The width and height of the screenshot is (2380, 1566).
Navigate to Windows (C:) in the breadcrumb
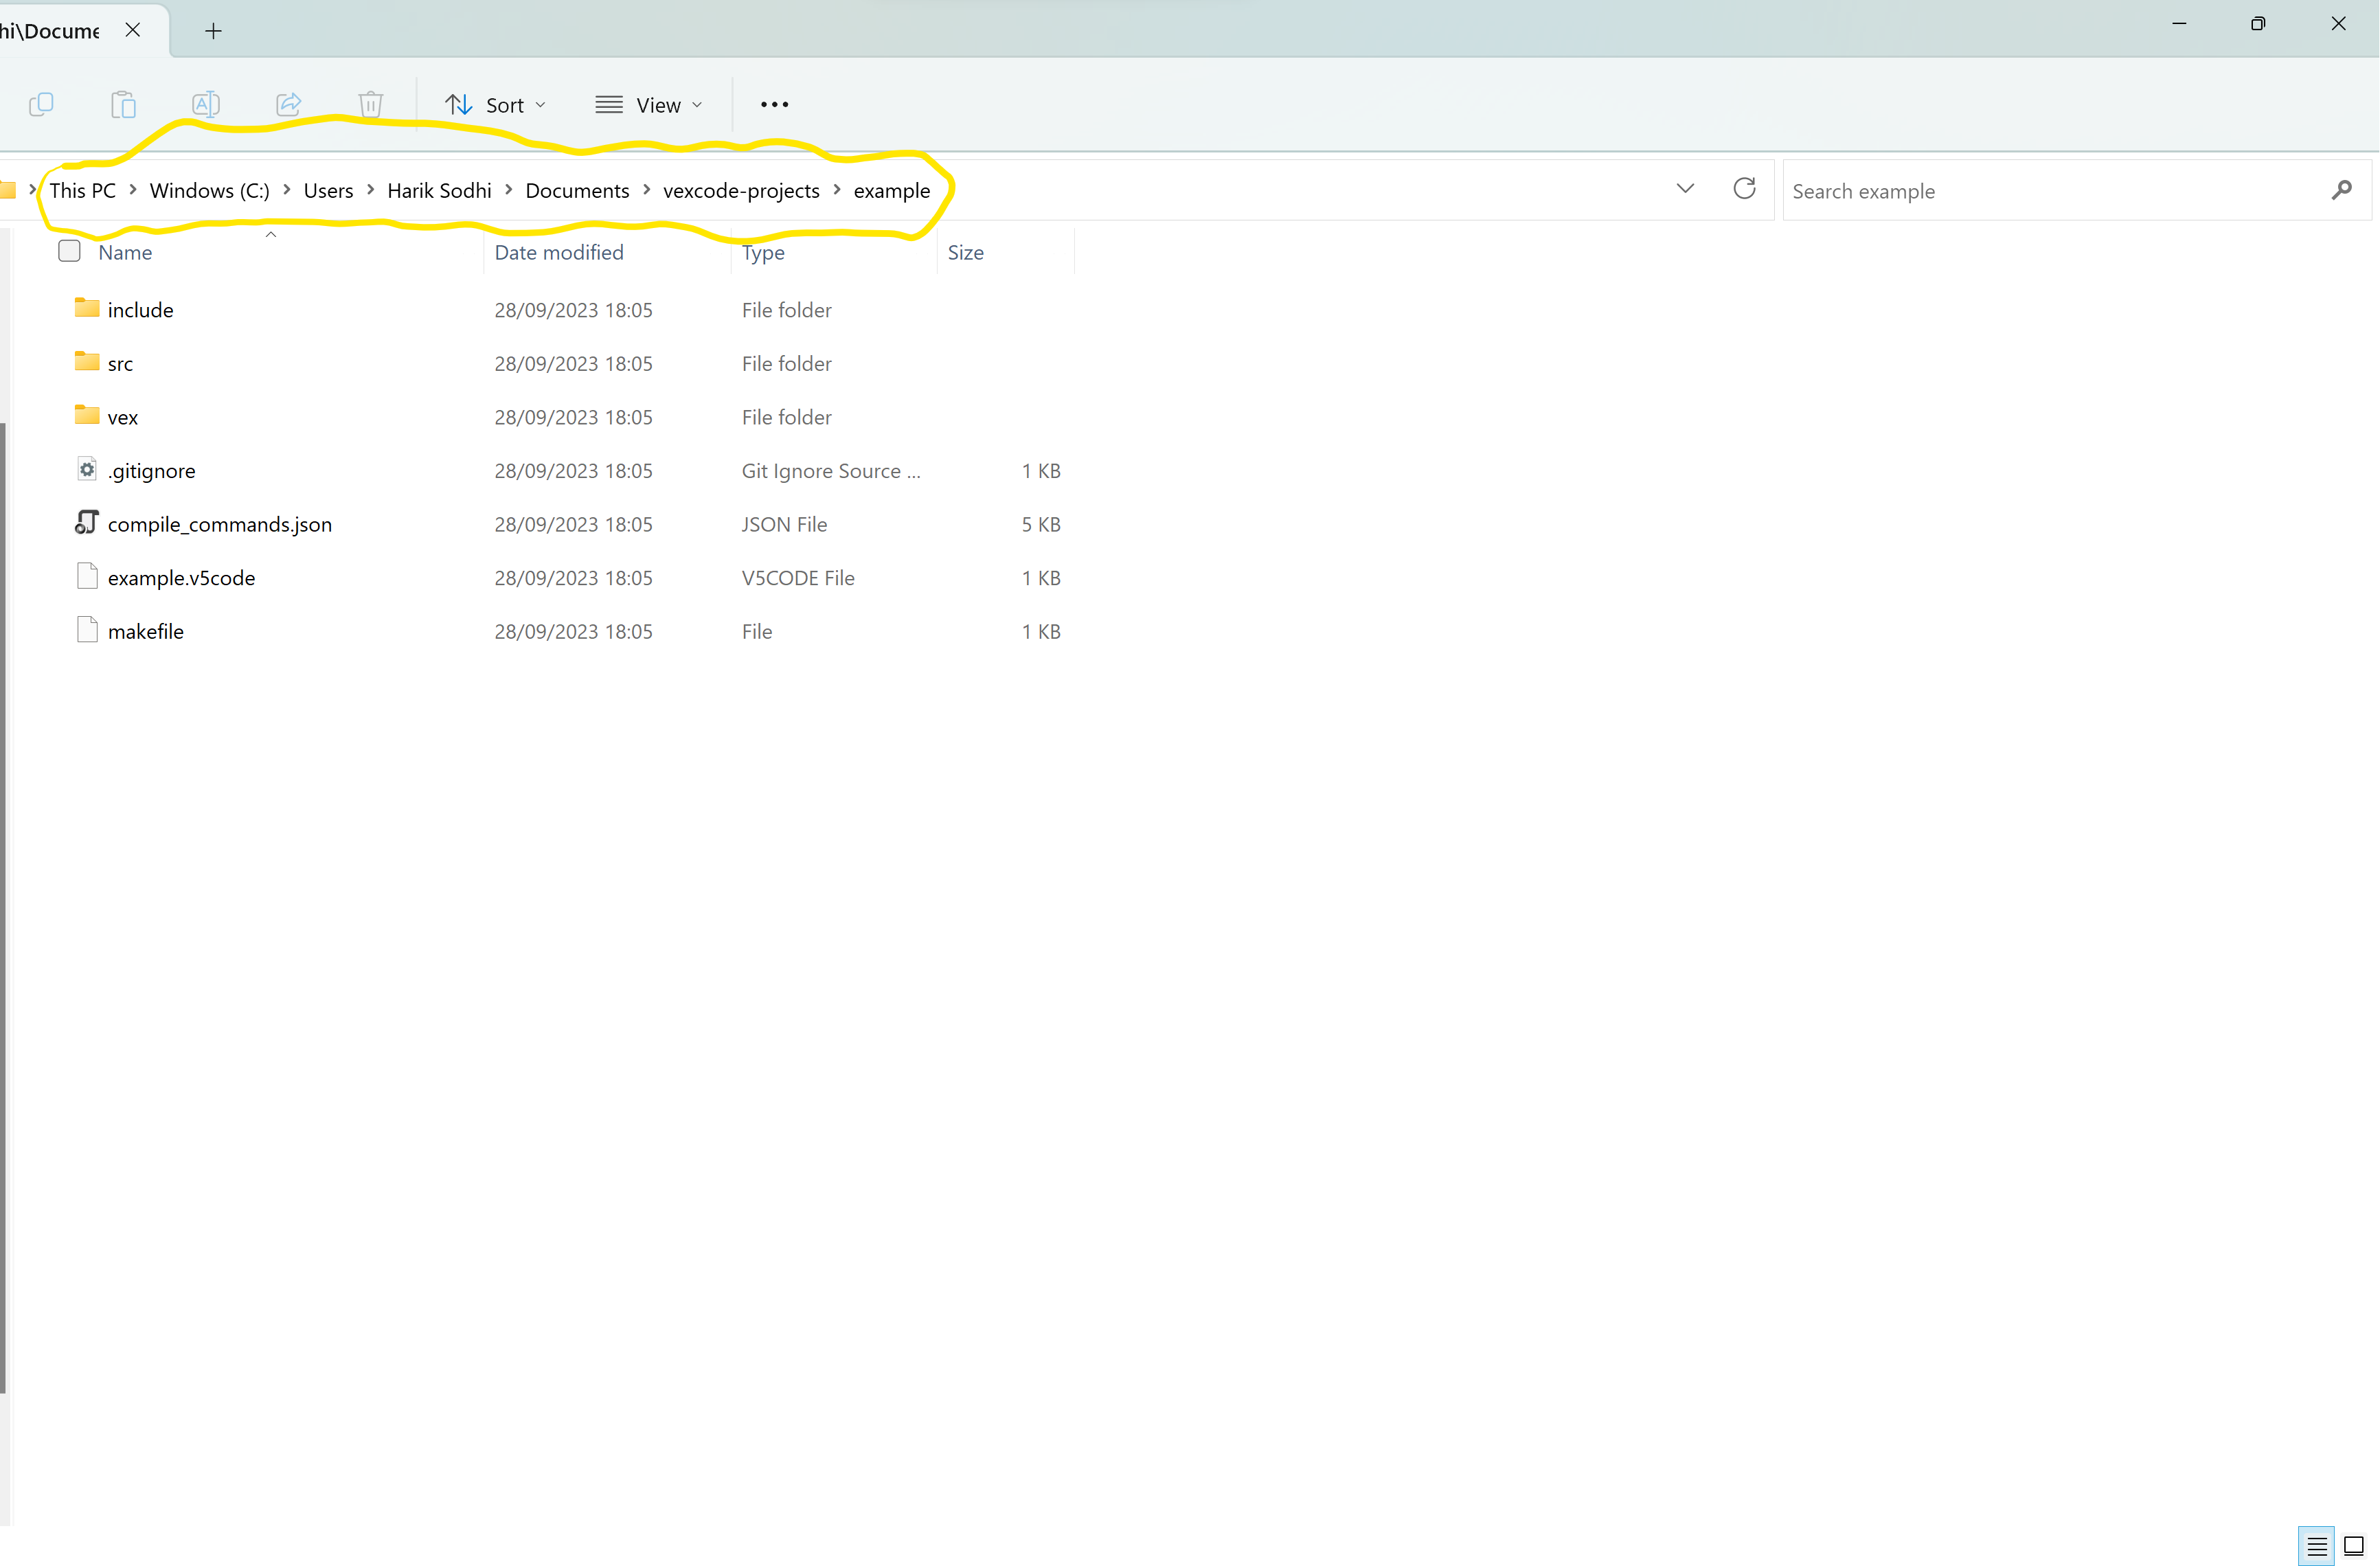point(210,190)
